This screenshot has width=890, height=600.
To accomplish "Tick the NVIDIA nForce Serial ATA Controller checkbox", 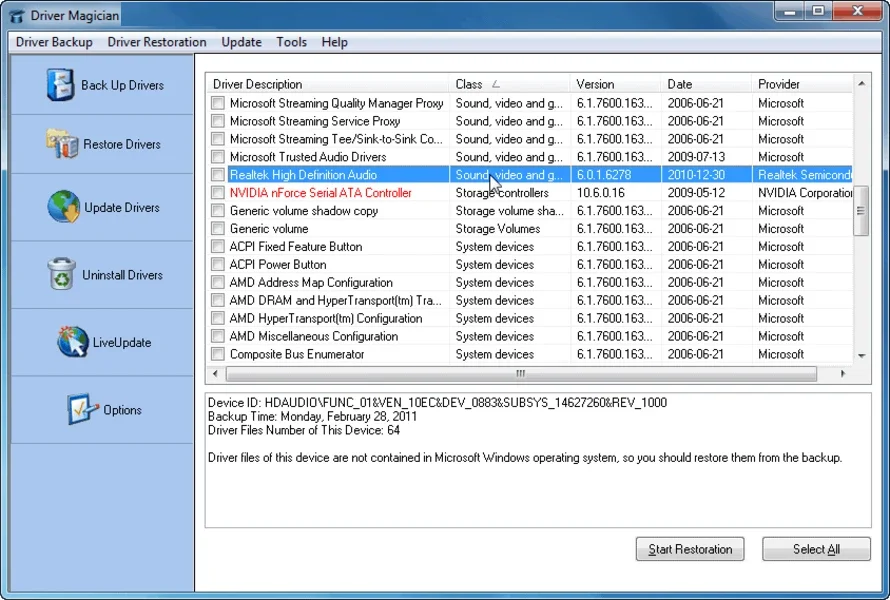I will [217, 193].
